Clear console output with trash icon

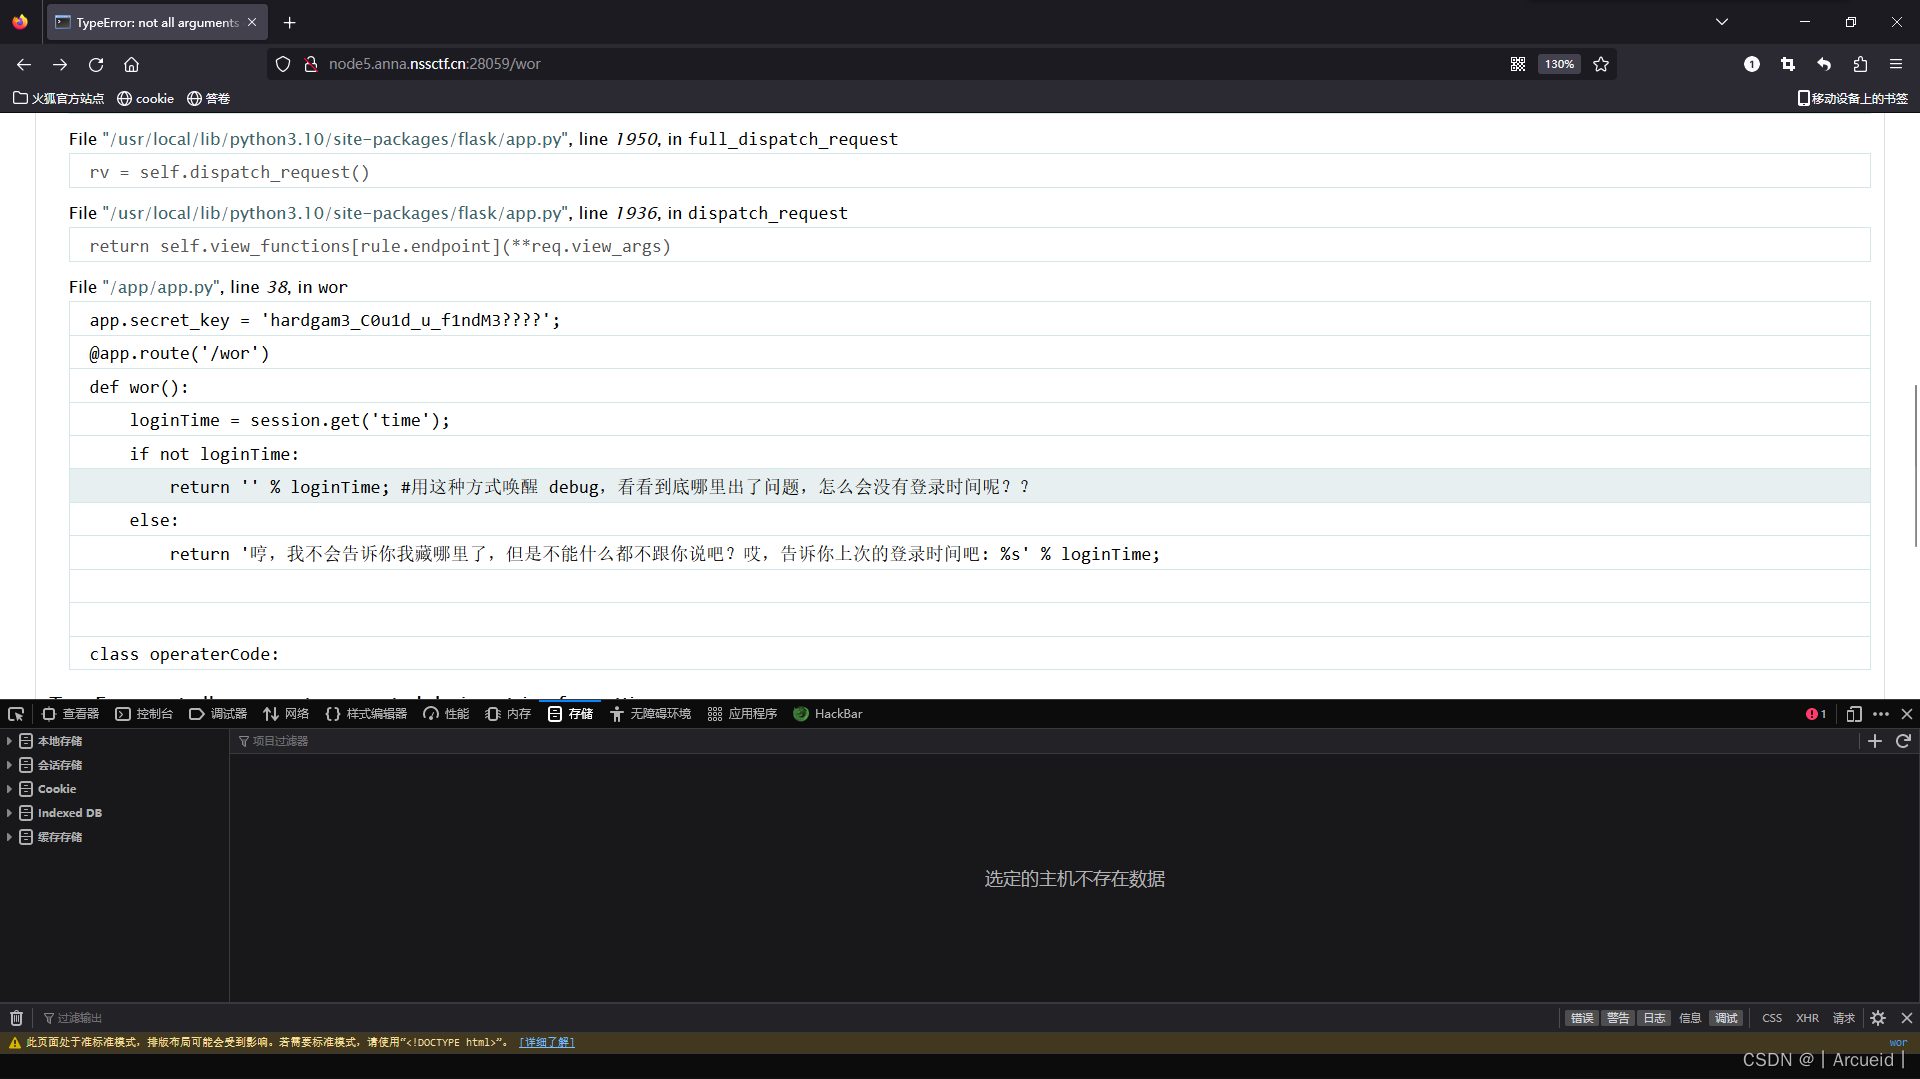(x=16, y=1018)
